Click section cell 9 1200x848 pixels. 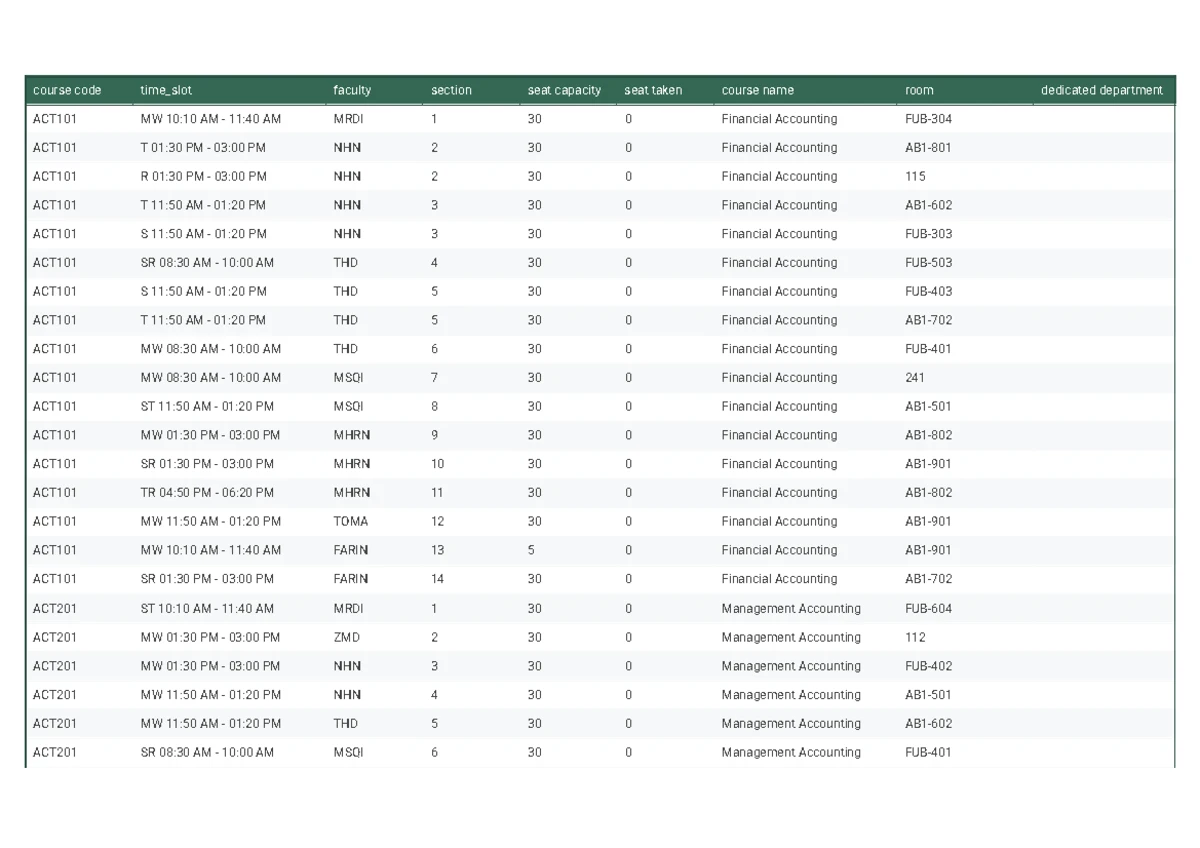point(434,436)
